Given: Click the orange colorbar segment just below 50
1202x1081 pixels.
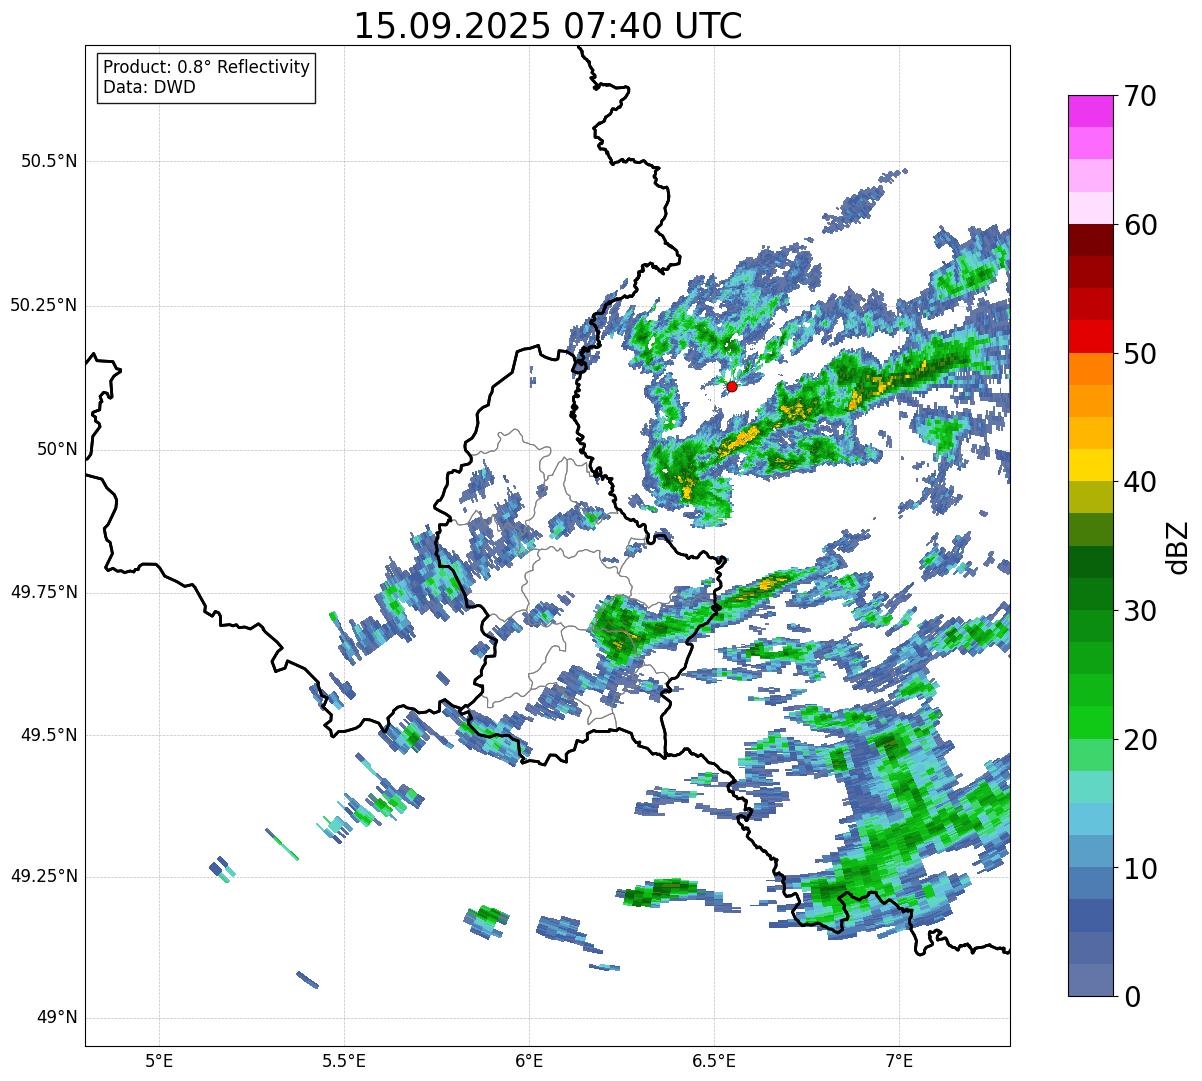Looking at the screenshot, I should pyautogui.click(x=1090, y=369).
